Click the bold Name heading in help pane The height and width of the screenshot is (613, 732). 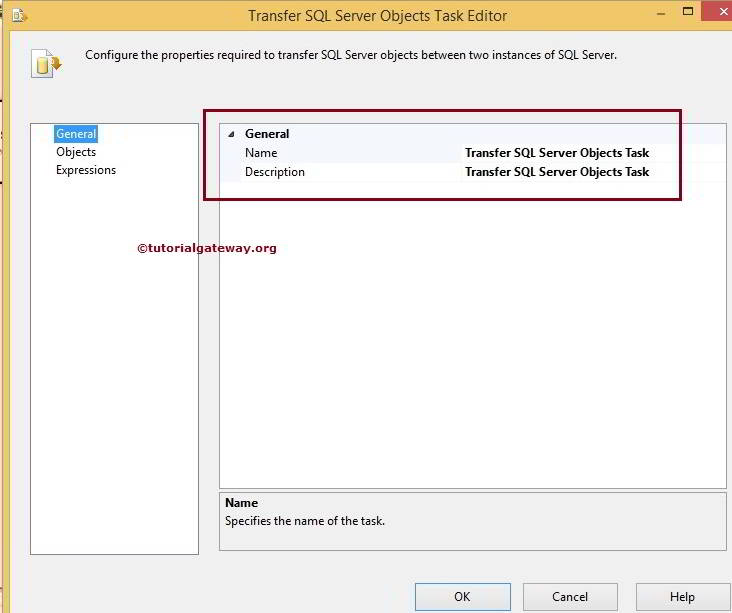tap(241, 503)
